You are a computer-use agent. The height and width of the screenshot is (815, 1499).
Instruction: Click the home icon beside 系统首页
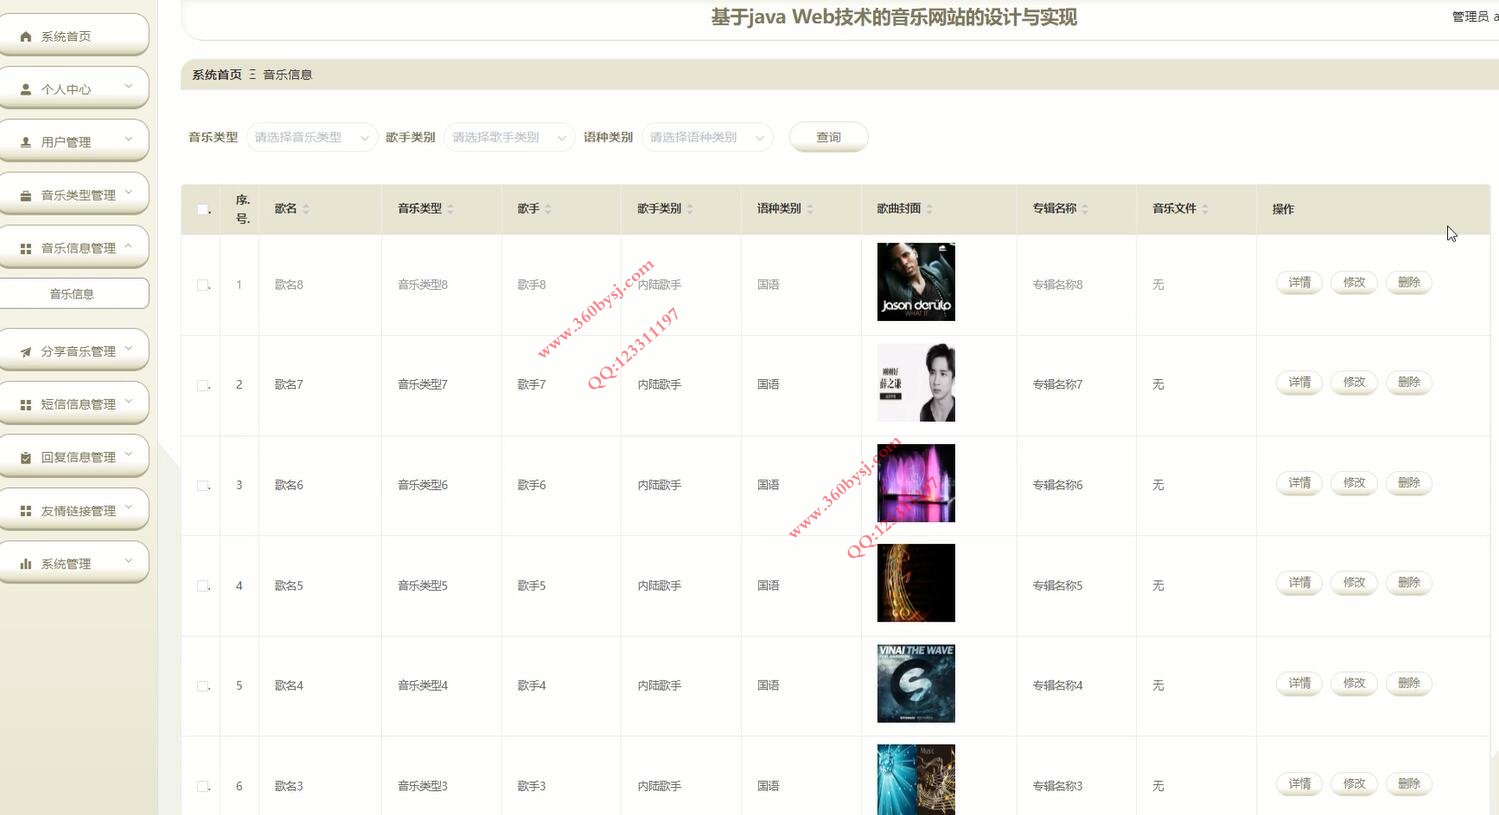coord(26,36)
